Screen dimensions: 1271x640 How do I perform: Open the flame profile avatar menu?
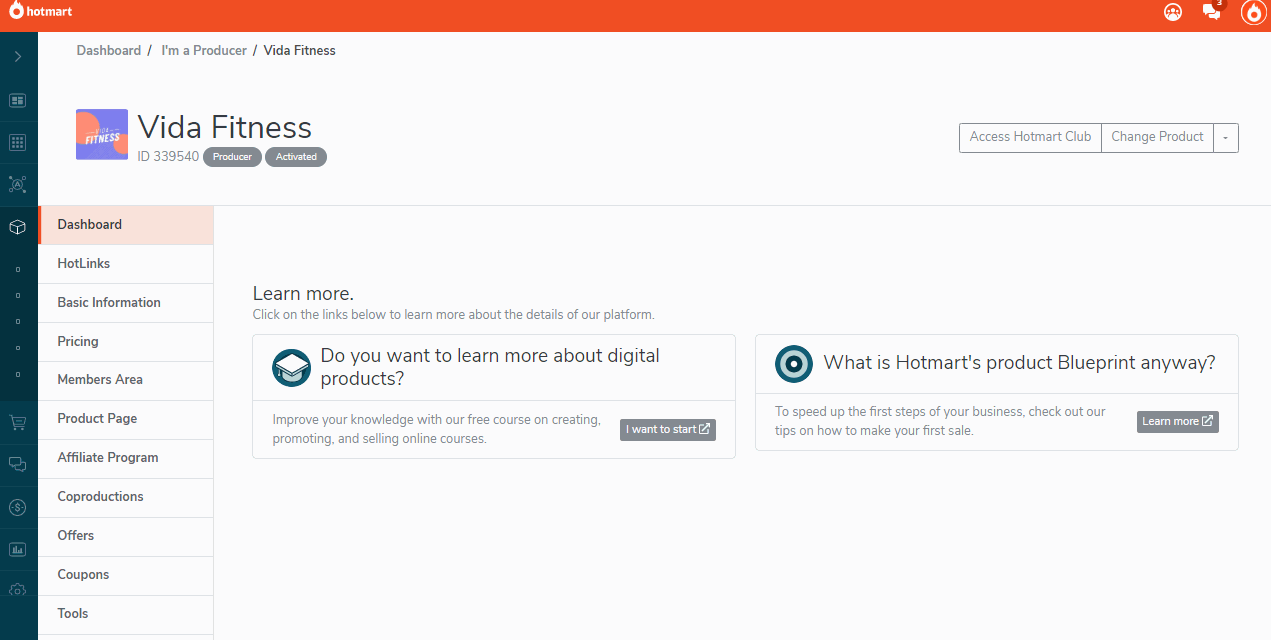(1253, 12)
